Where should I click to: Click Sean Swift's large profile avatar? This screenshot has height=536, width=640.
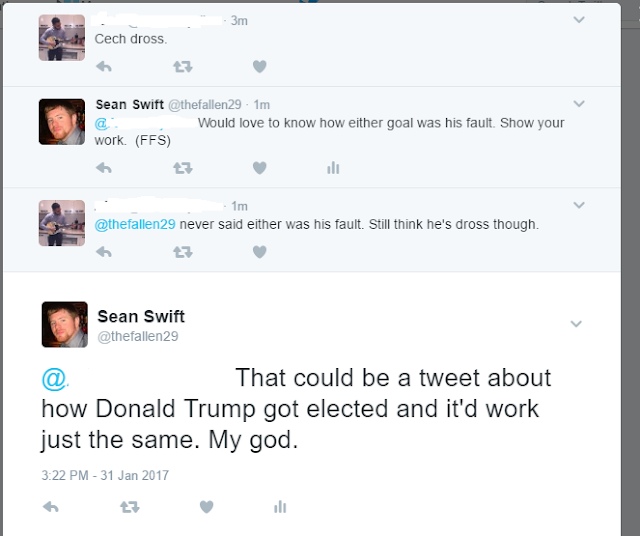pos(64,324)
